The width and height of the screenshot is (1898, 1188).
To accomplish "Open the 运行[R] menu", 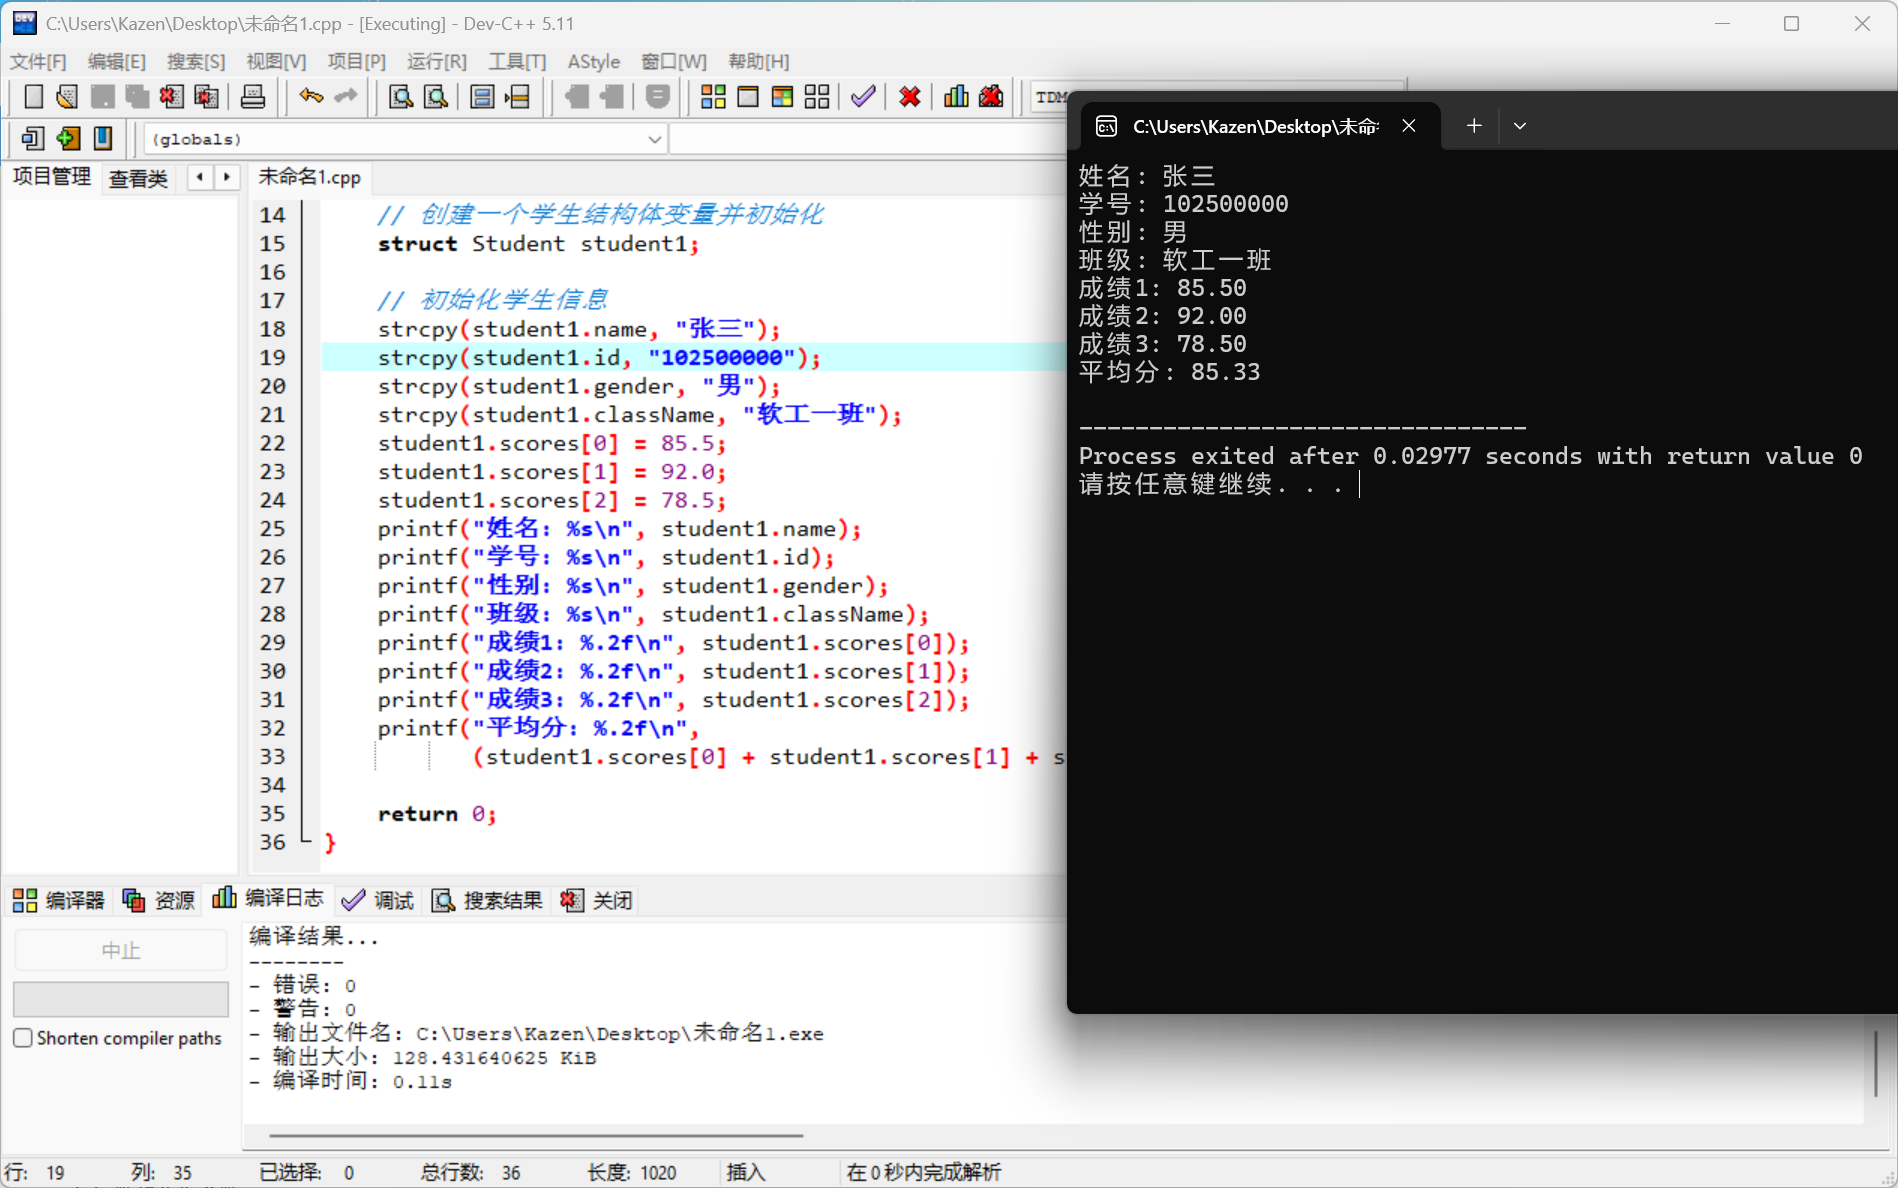I will pyautogui.click(x=436, y=61).
